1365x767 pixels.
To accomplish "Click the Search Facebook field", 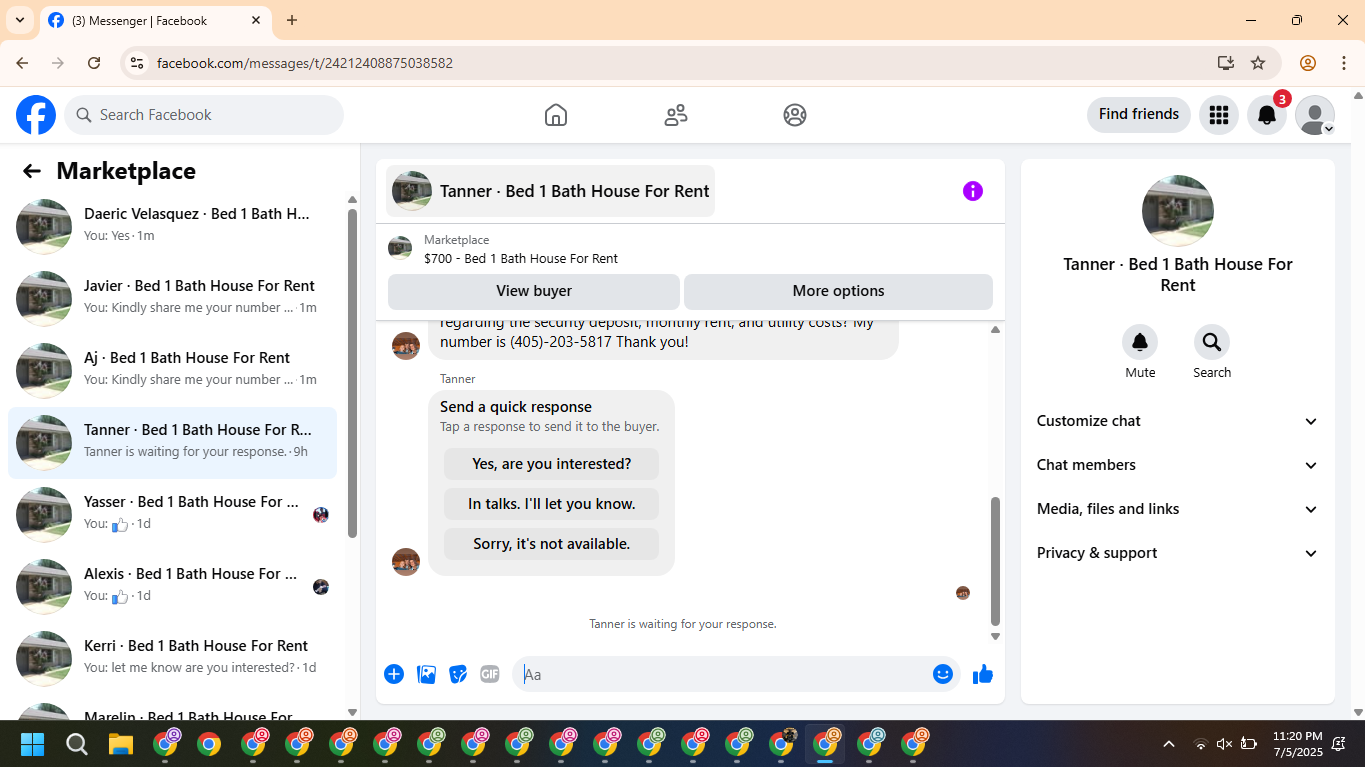I will click(x=204, y=115).
